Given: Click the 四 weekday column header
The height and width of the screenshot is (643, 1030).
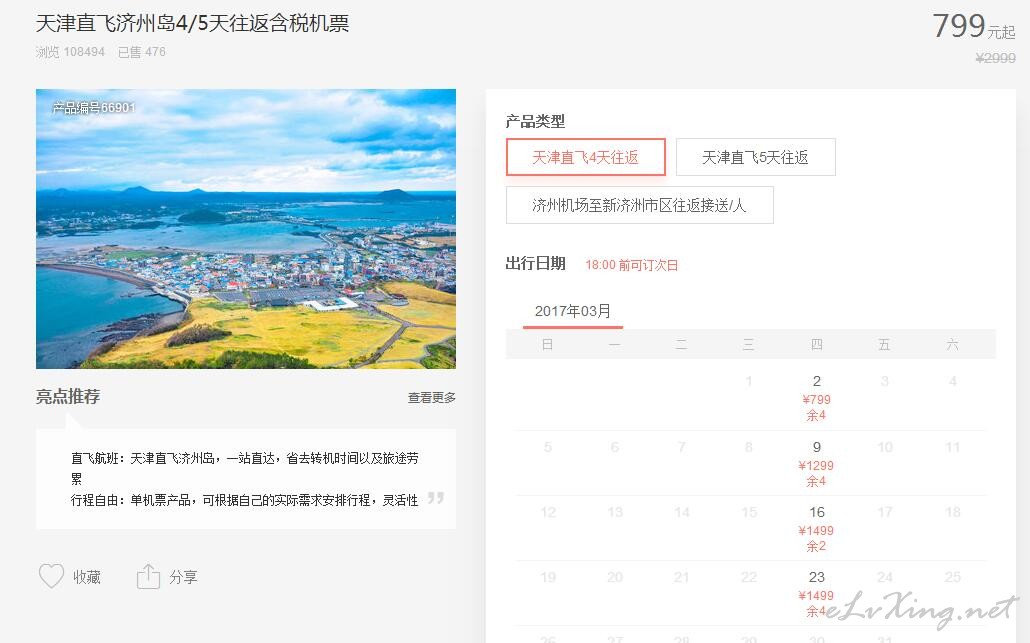Looking at the screenshot, I should (x=817, y=345).
